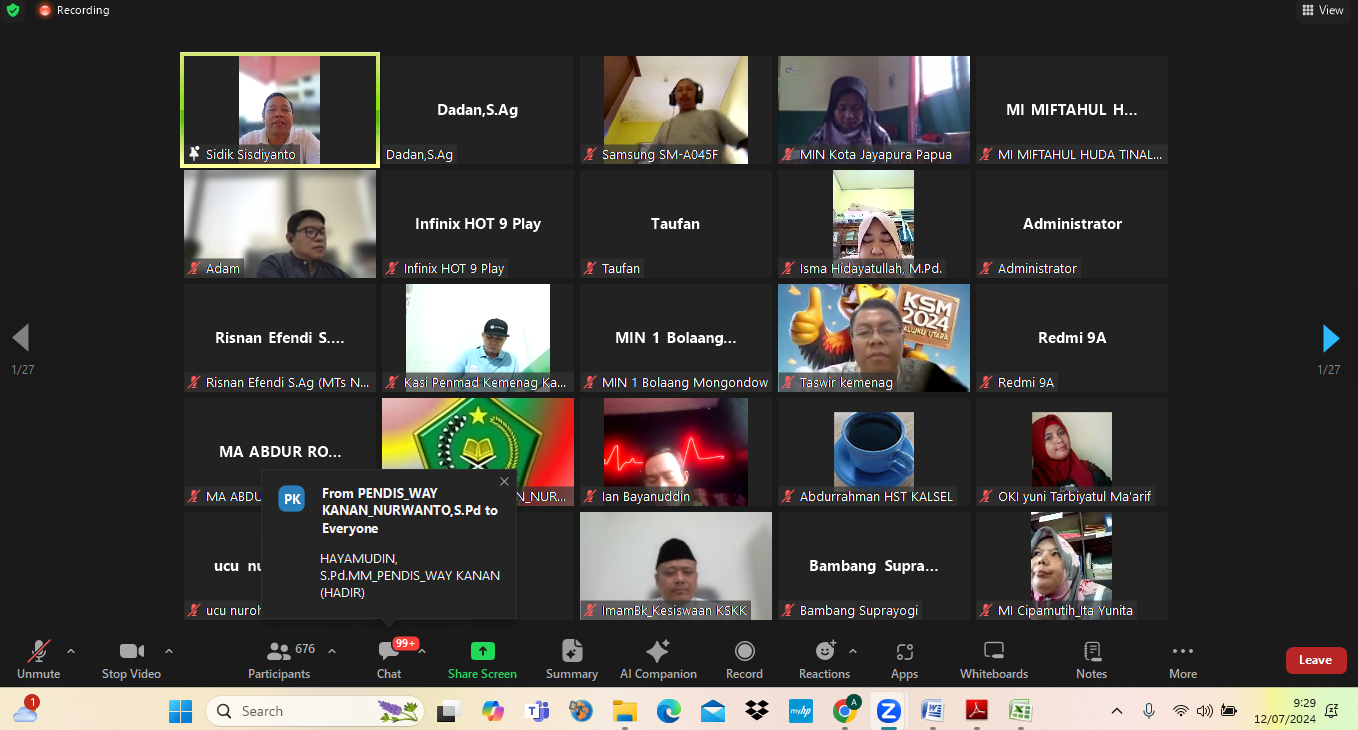
Task: Open the Apps panel
Action: click(904, 652)
